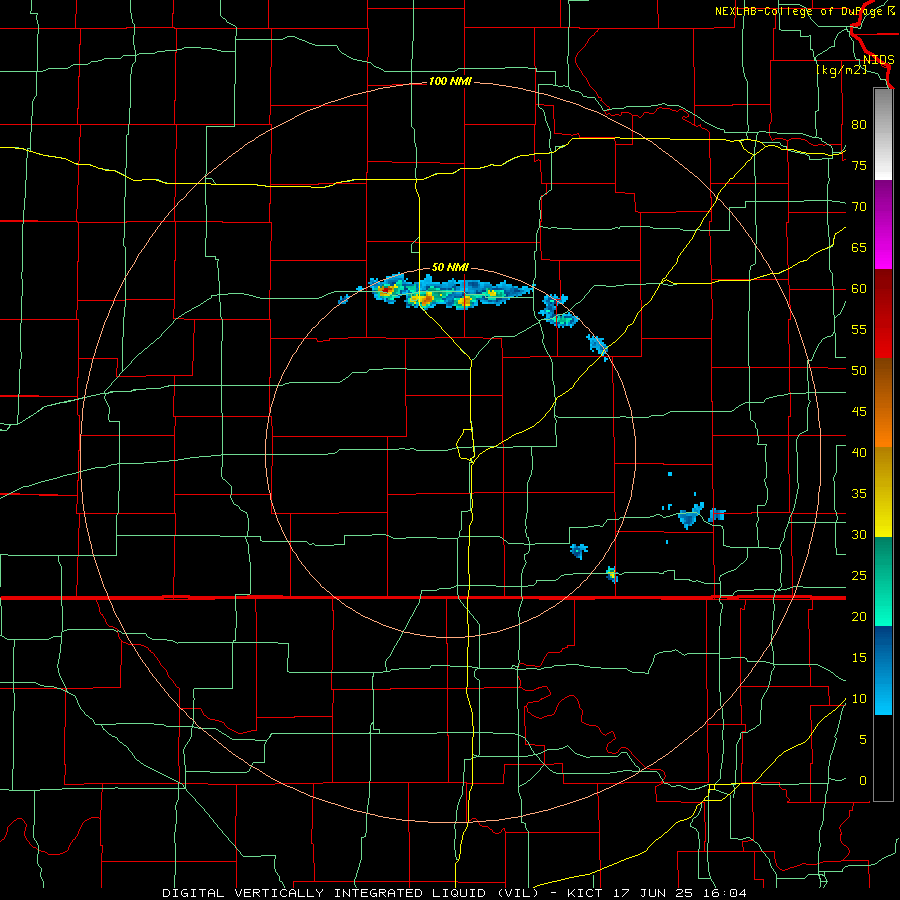Select the purple-magenta segment of the color bar
The image size is (900, 900).
[883, 225]
